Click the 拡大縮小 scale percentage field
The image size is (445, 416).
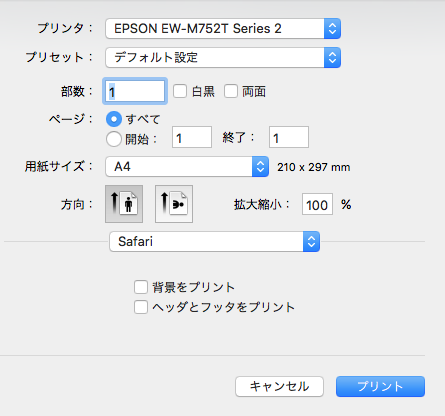[x=317, y=204]
